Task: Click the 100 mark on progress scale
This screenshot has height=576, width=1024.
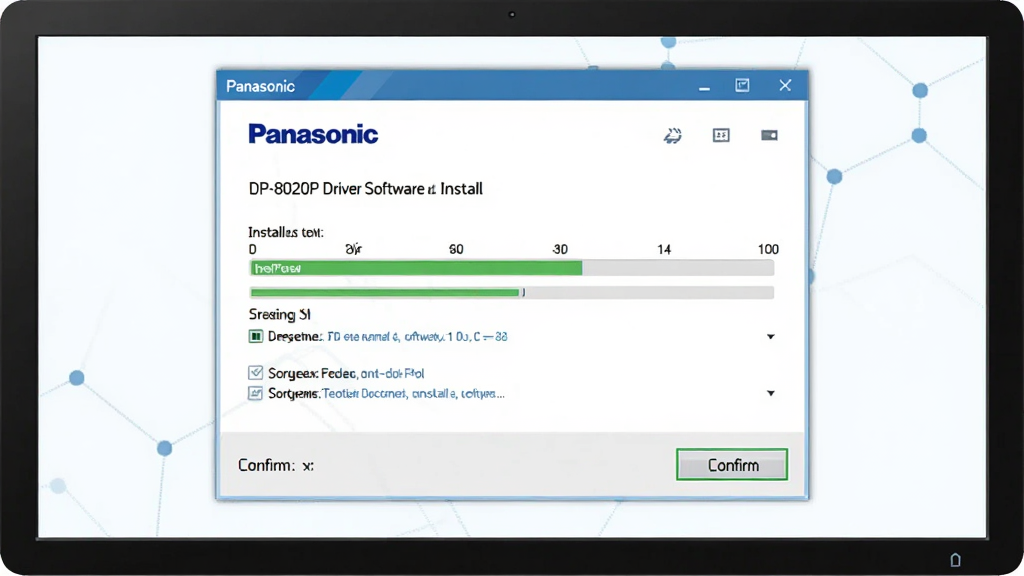Action: click(768, 249)
